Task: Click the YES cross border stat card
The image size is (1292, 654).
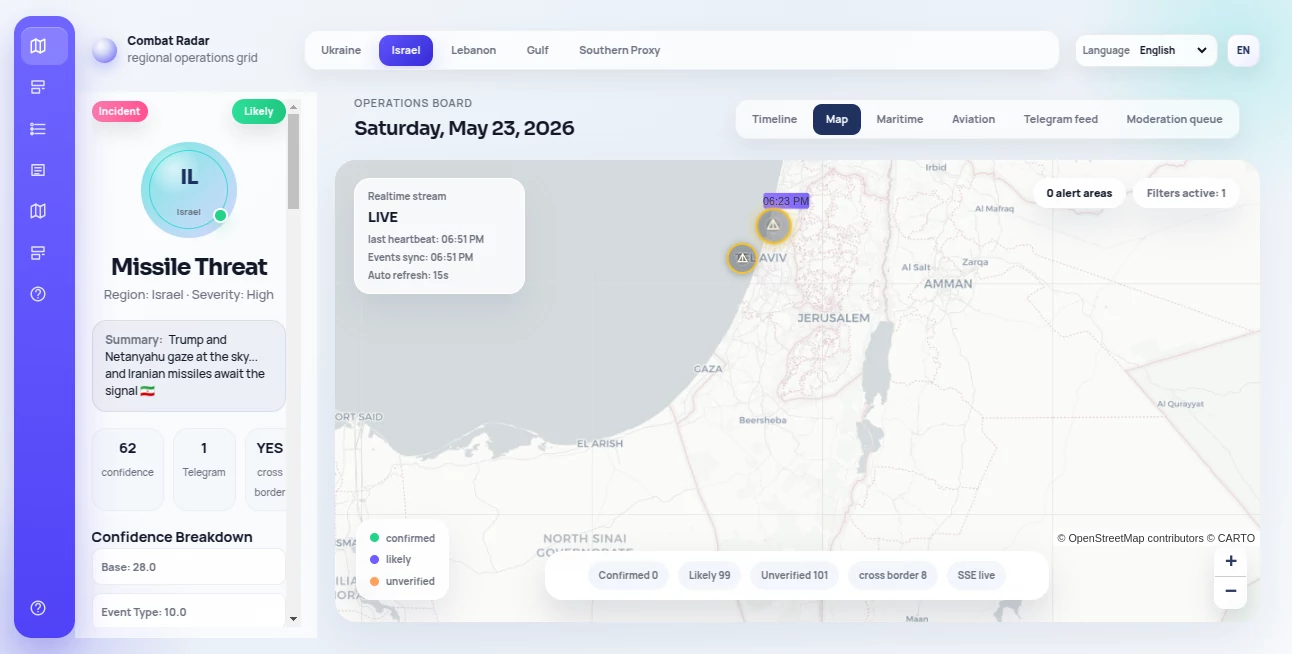Action: [266, 469]
